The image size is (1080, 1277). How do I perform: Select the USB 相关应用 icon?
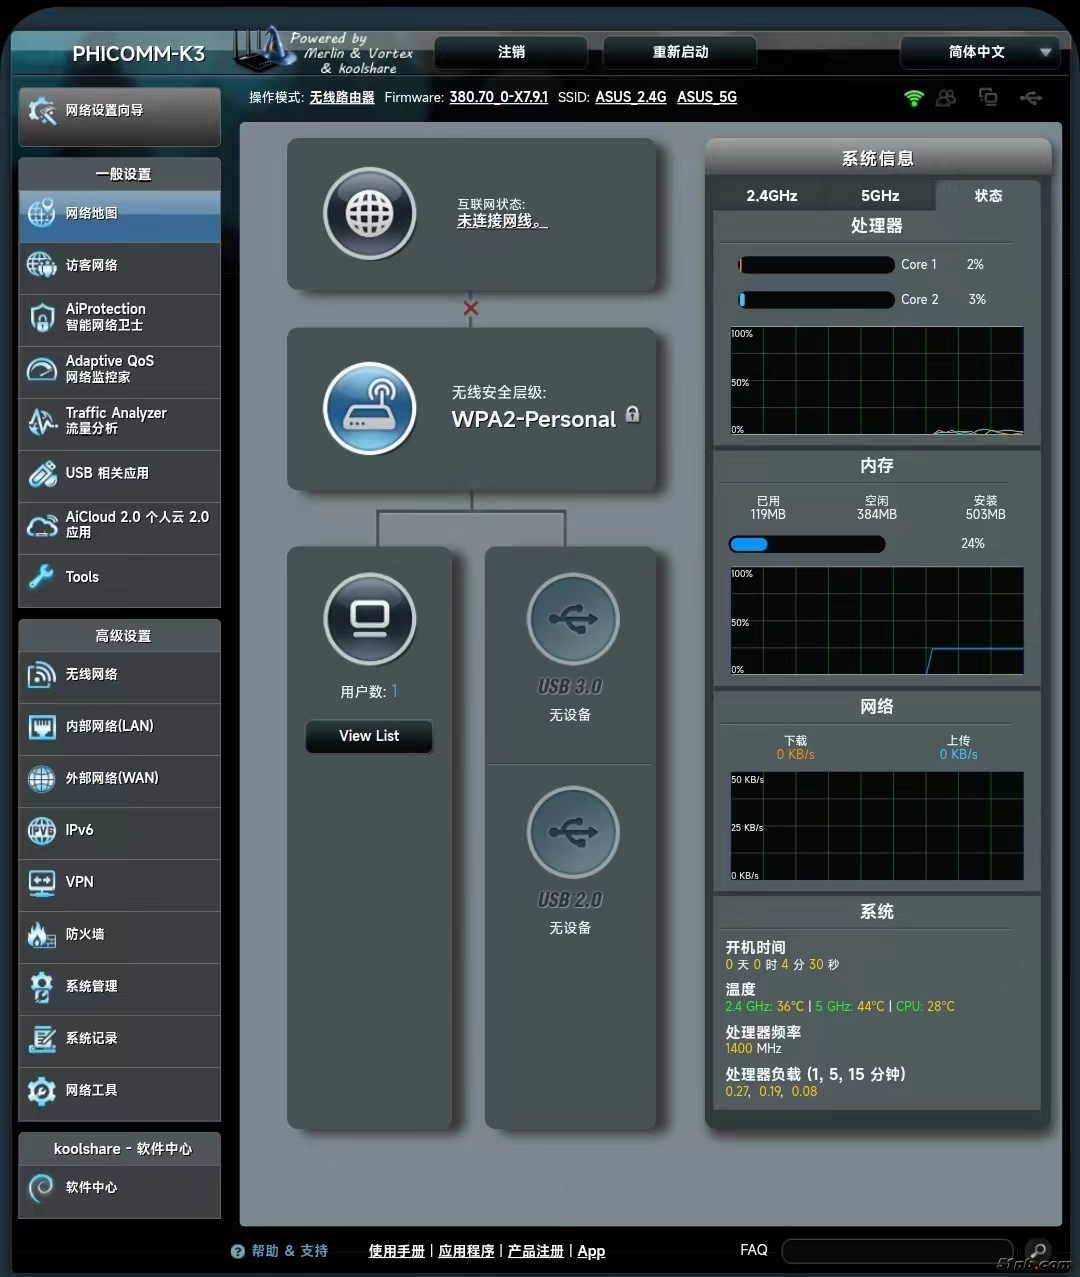[x=41, y=473]
